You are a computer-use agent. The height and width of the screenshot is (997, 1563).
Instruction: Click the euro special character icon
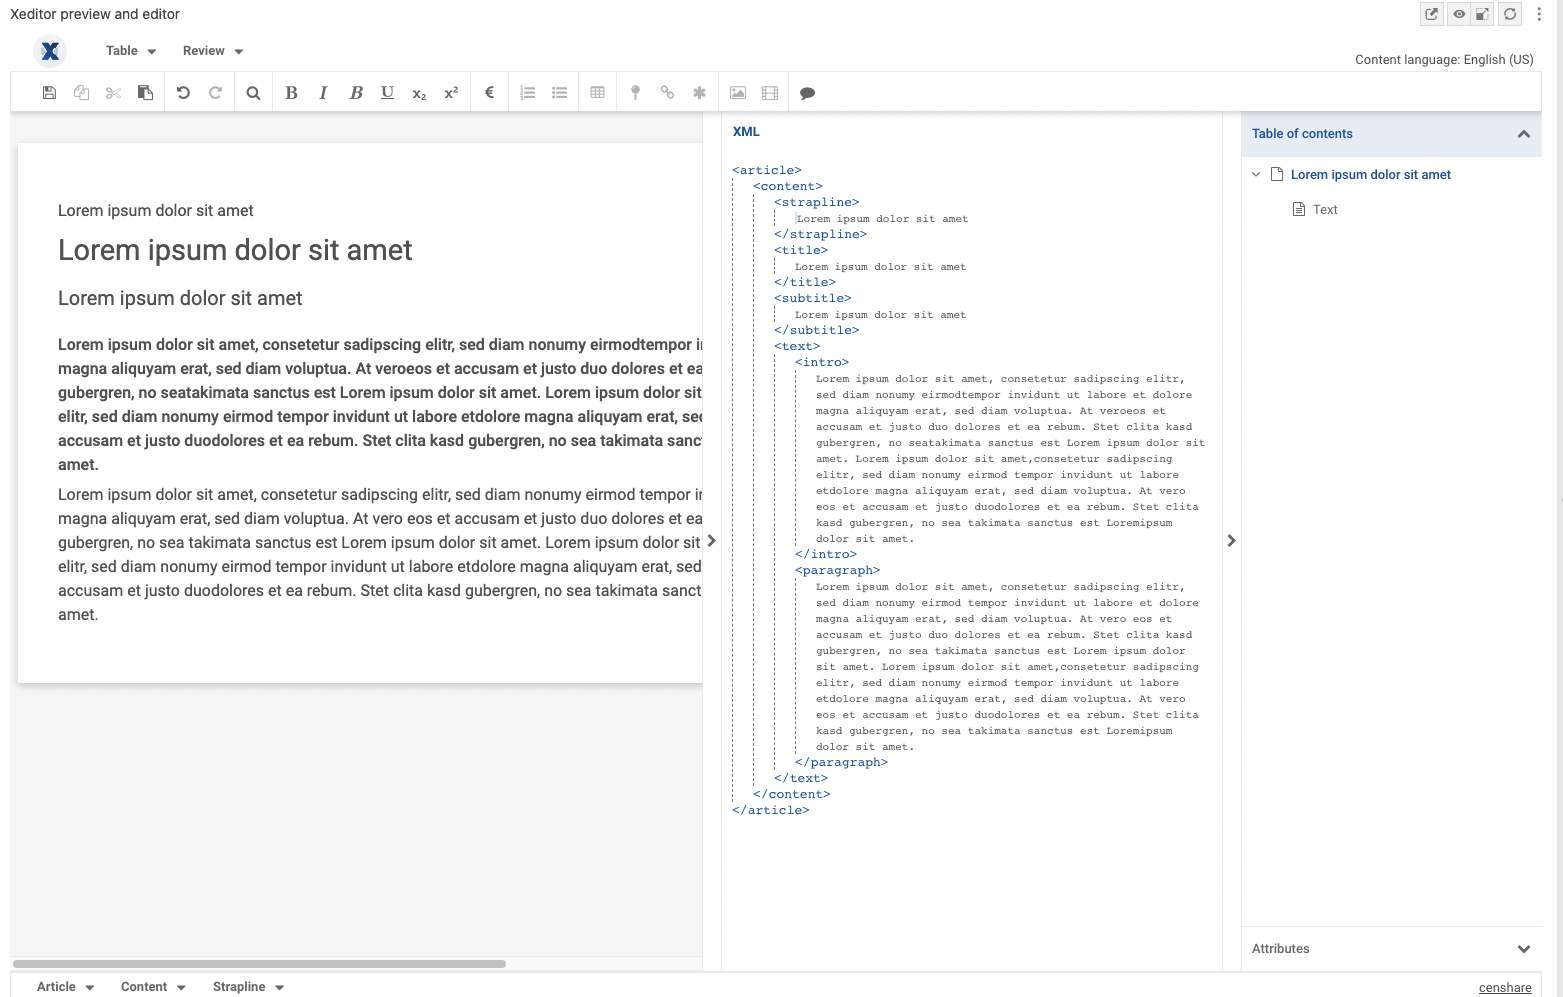[489, 92]
